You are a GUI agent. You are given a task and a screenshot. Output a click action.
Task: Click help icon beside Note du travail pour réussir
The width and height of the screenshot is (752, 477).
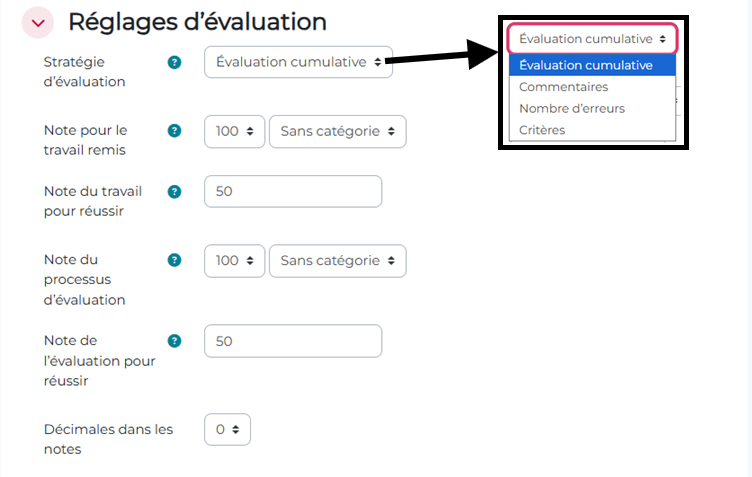(x=175, y=191)
